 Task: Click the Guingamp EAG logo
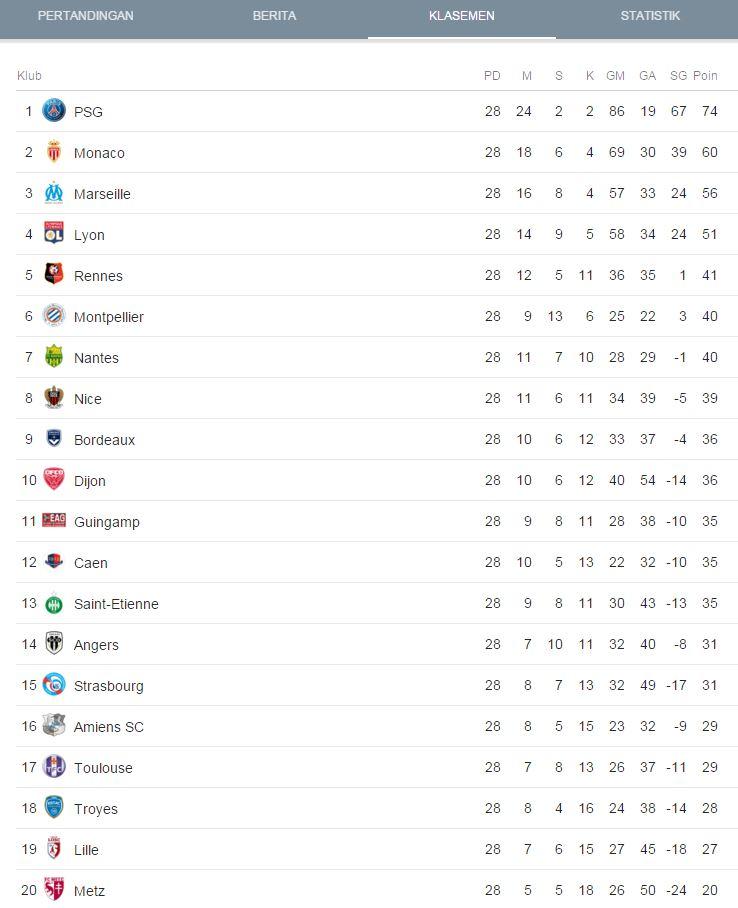(x=54, y=521)
